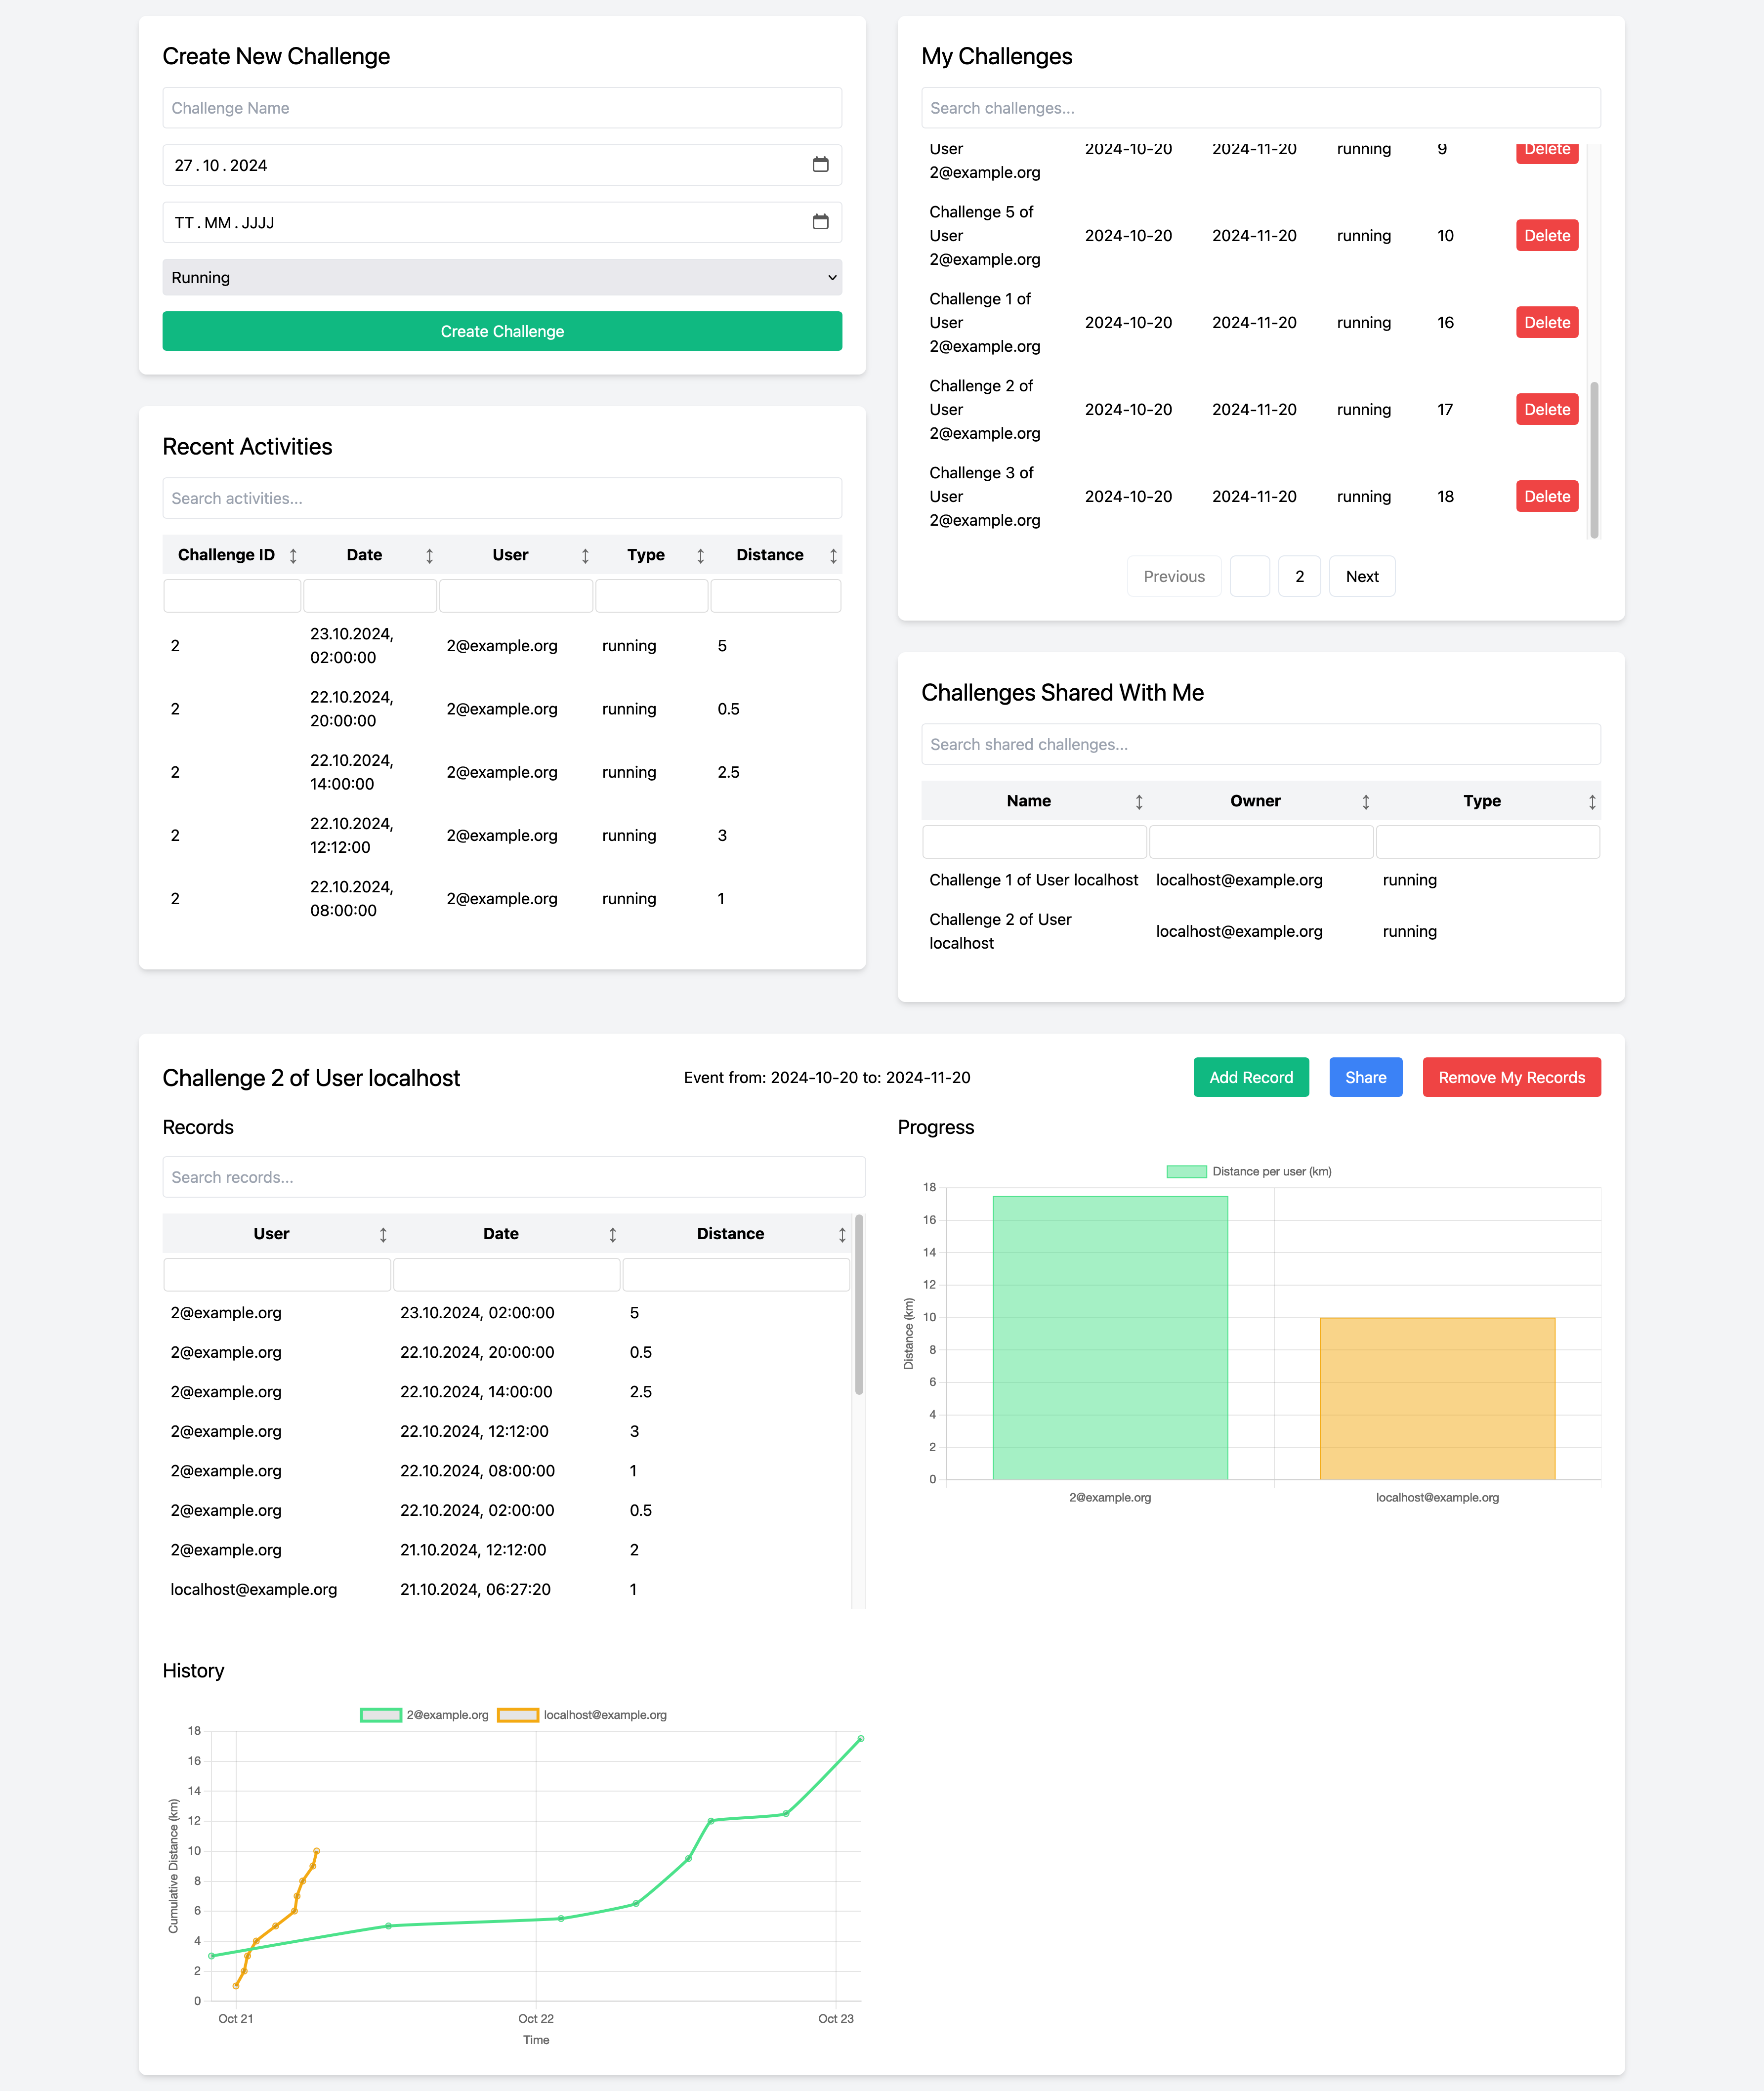Click the Add Record button
Image resolution: width=1764 pixels, height=2091 pixels.
click(x=1251, y=1077)
